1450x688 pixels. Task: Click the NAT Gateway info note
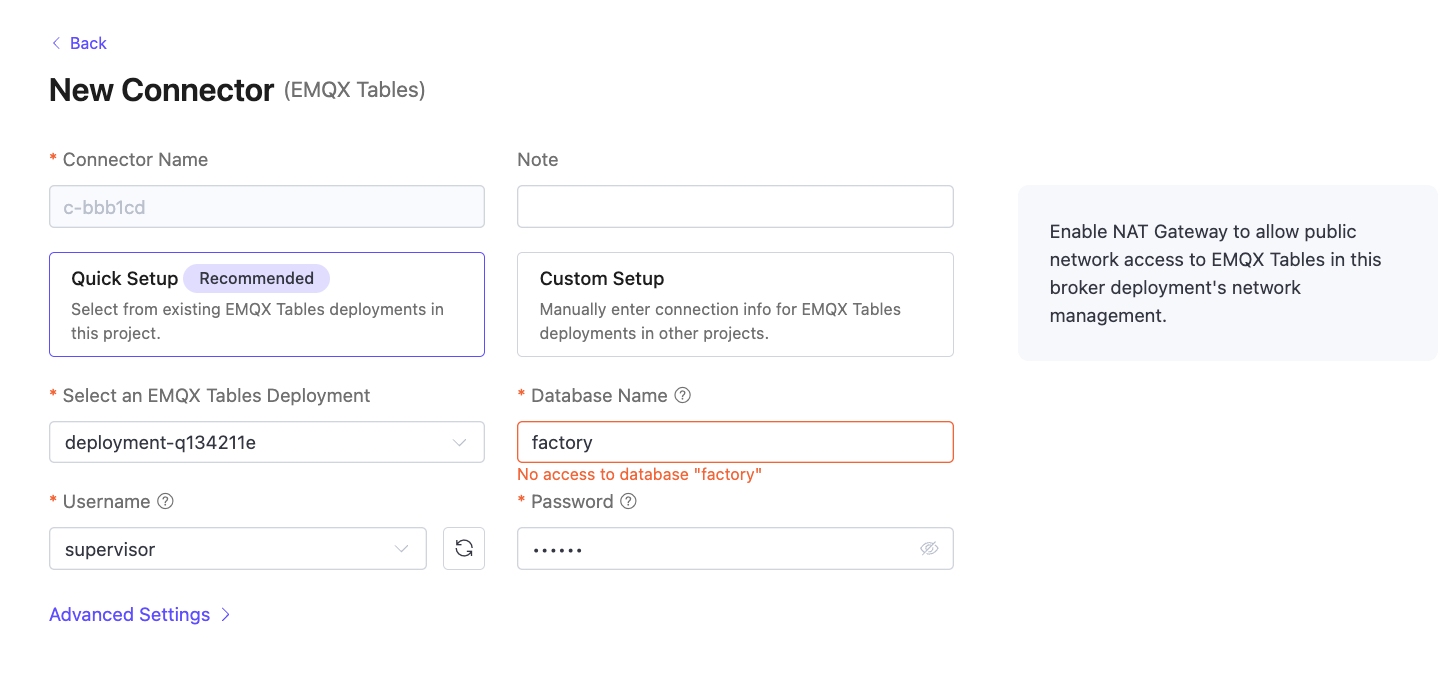pyautogui.click(x=1228, y=273)
